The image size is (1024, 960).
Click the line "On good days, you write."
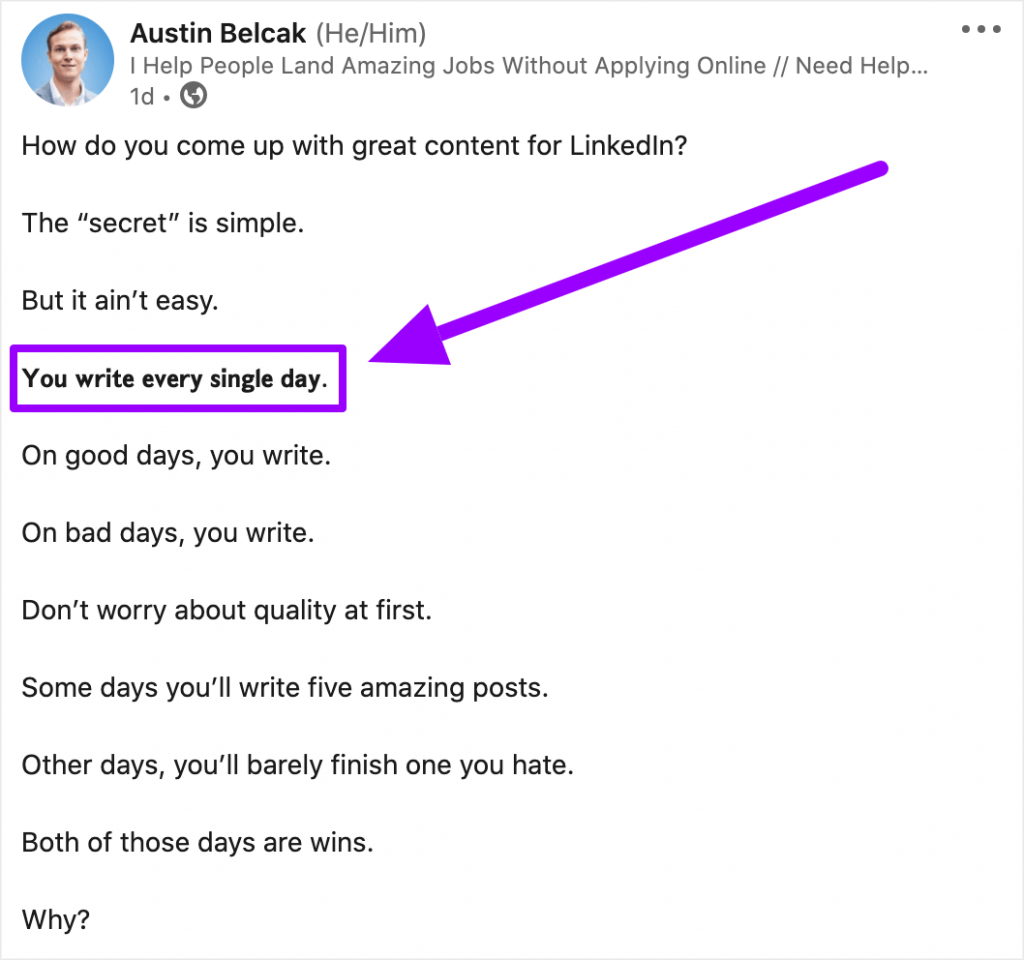pyautogui.click(x=176, y=456)
